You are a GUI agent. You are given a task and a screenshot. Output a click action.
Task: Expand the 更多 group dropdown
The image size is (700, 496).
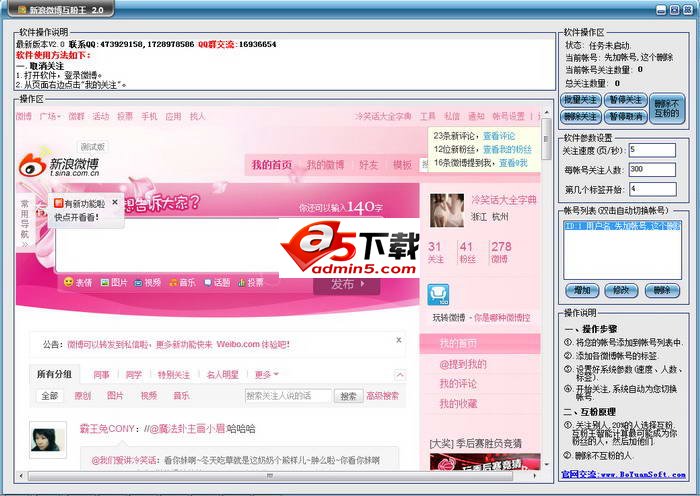point(267,374)
